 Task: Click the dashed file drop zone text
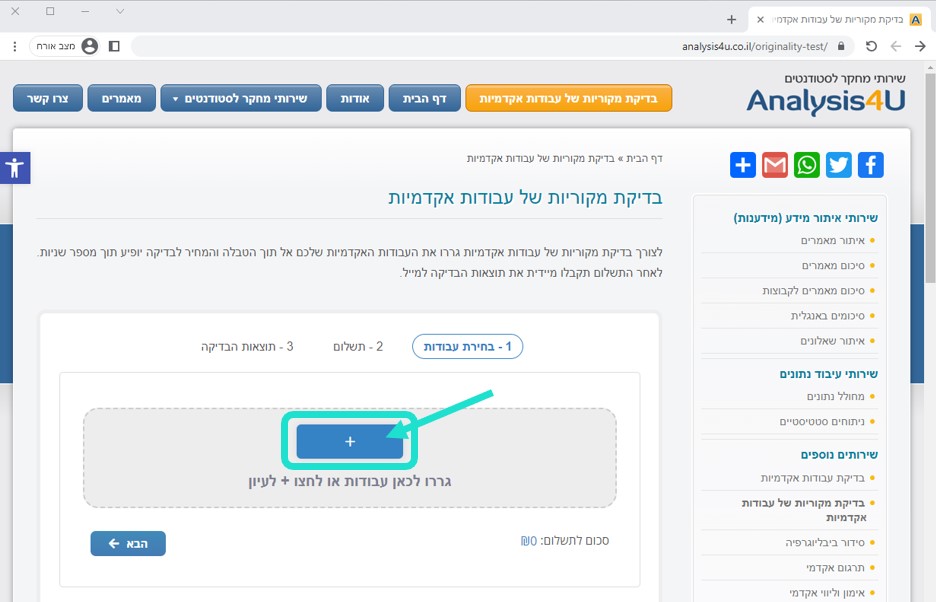[350, 481]
